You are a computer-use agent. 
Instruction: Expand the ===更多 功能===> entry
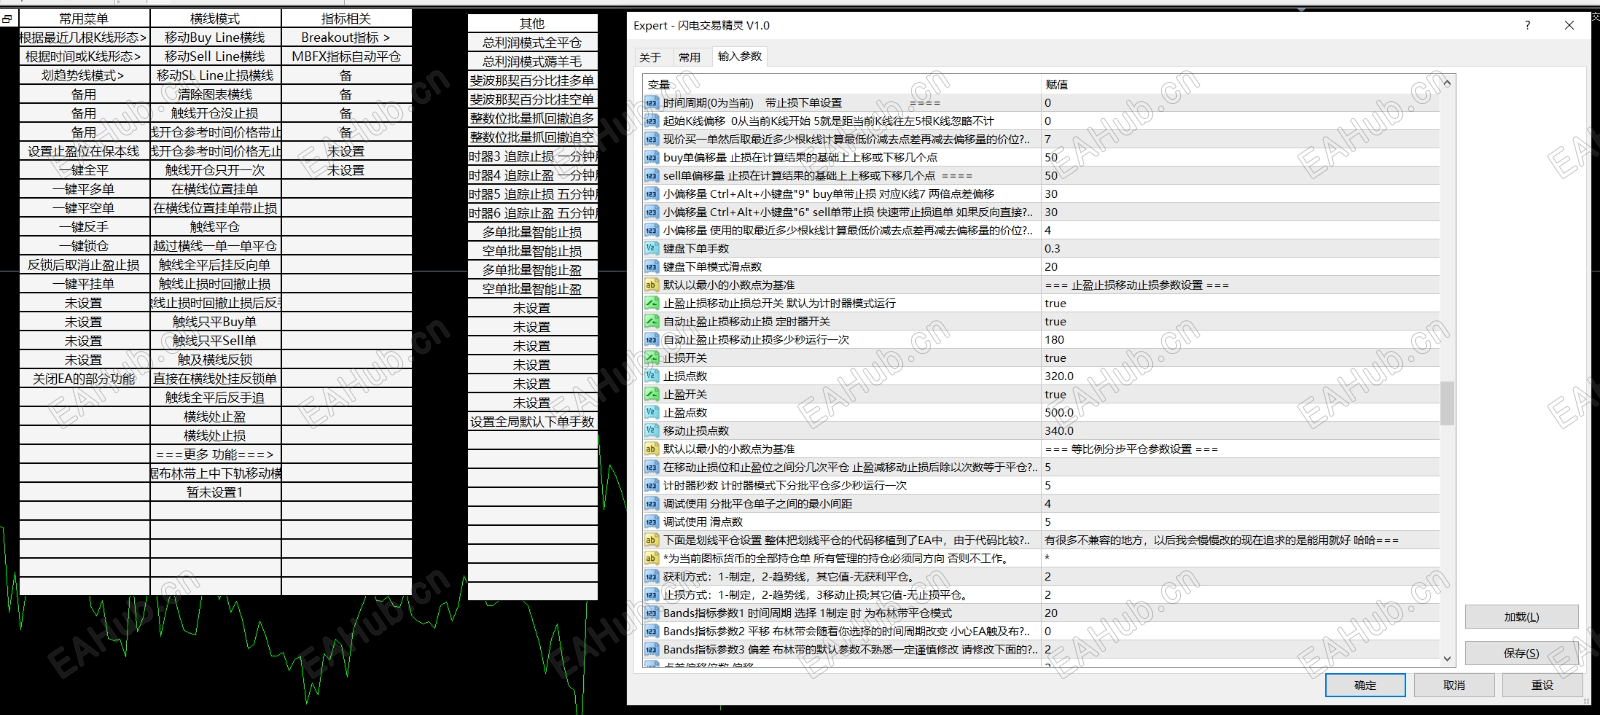(x=215, y=454)
